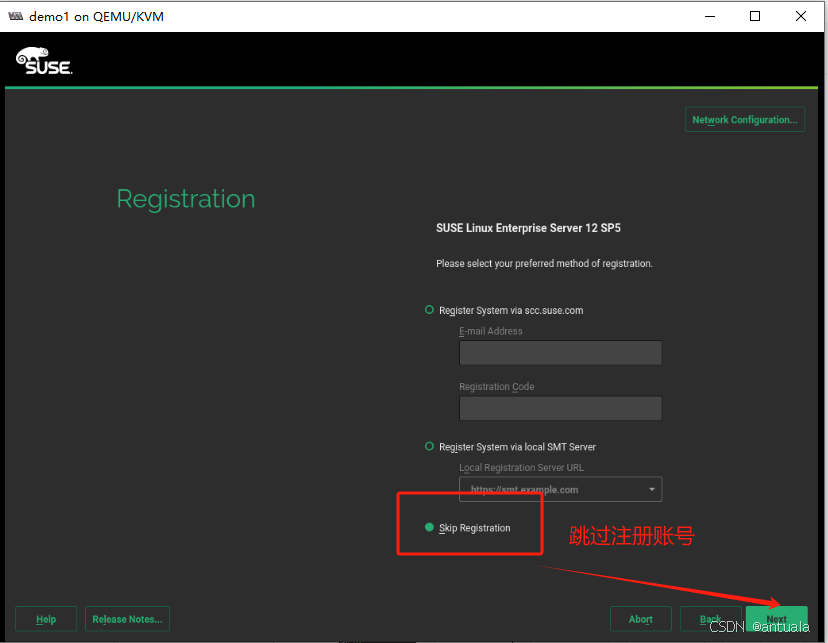
Task: Open the Release Notes
Action: click(x=127, y=619)
